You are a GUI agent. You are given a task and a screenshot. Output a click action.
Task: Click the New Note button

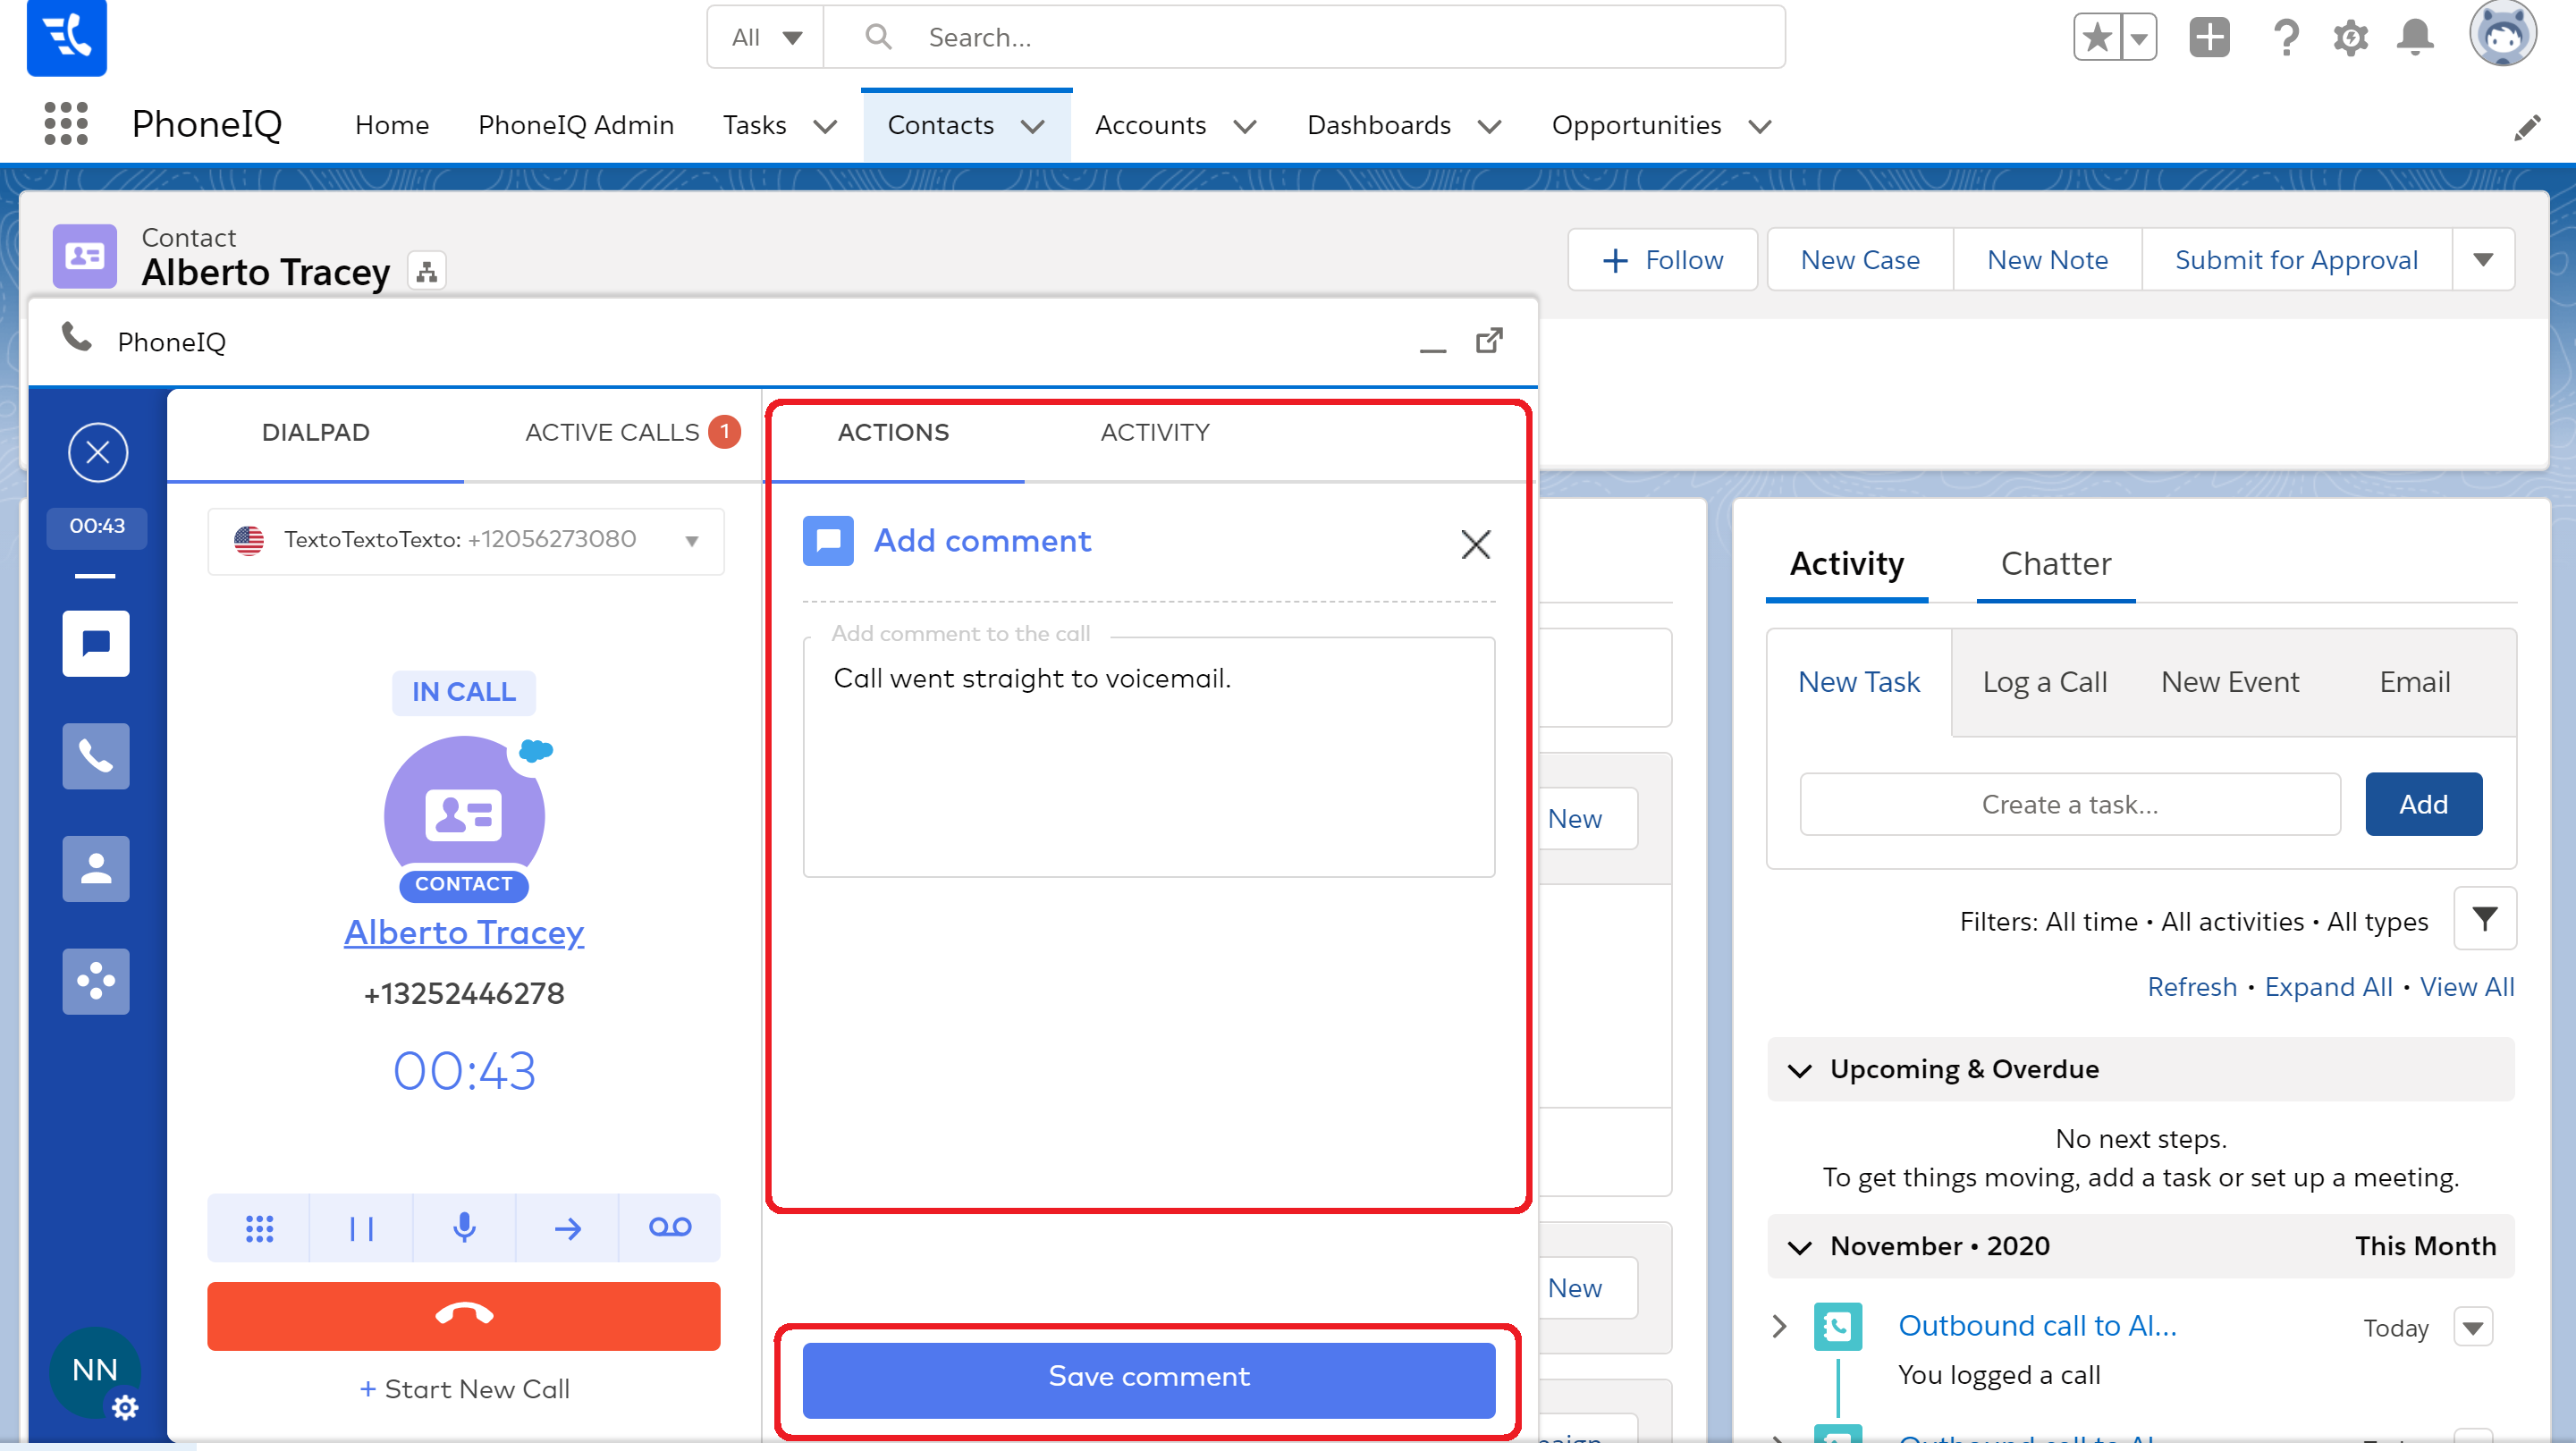pyautogui.click(x=2047, y=260)
